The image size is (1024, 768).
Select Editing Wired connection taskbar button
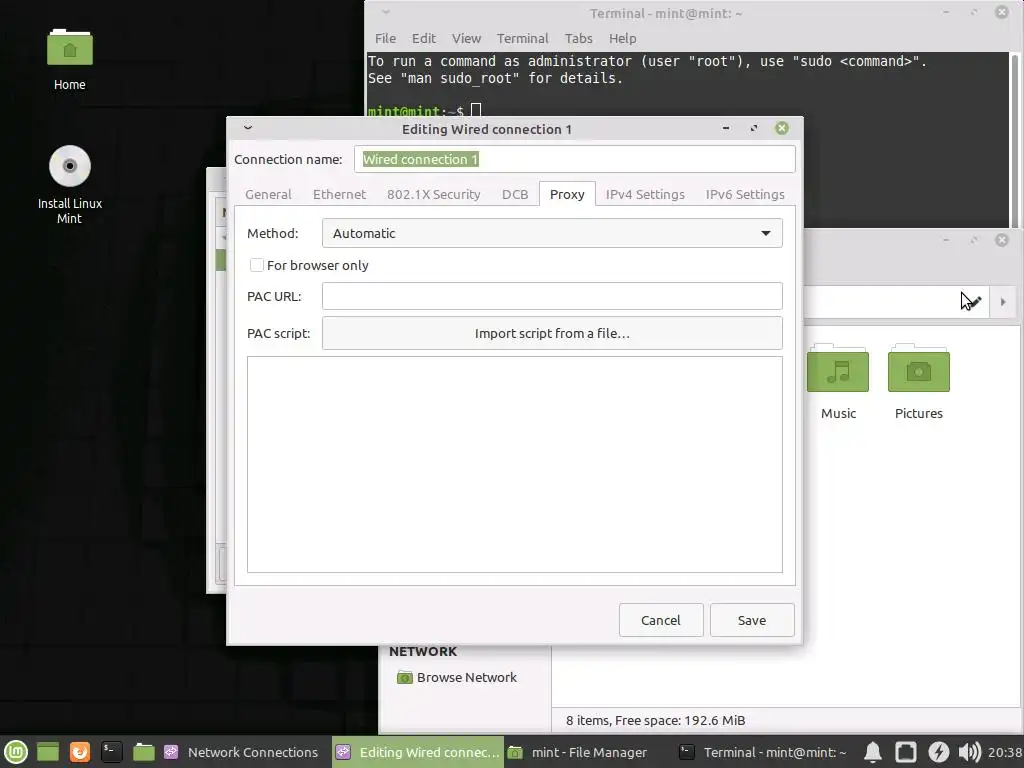(x=418, y=752)
